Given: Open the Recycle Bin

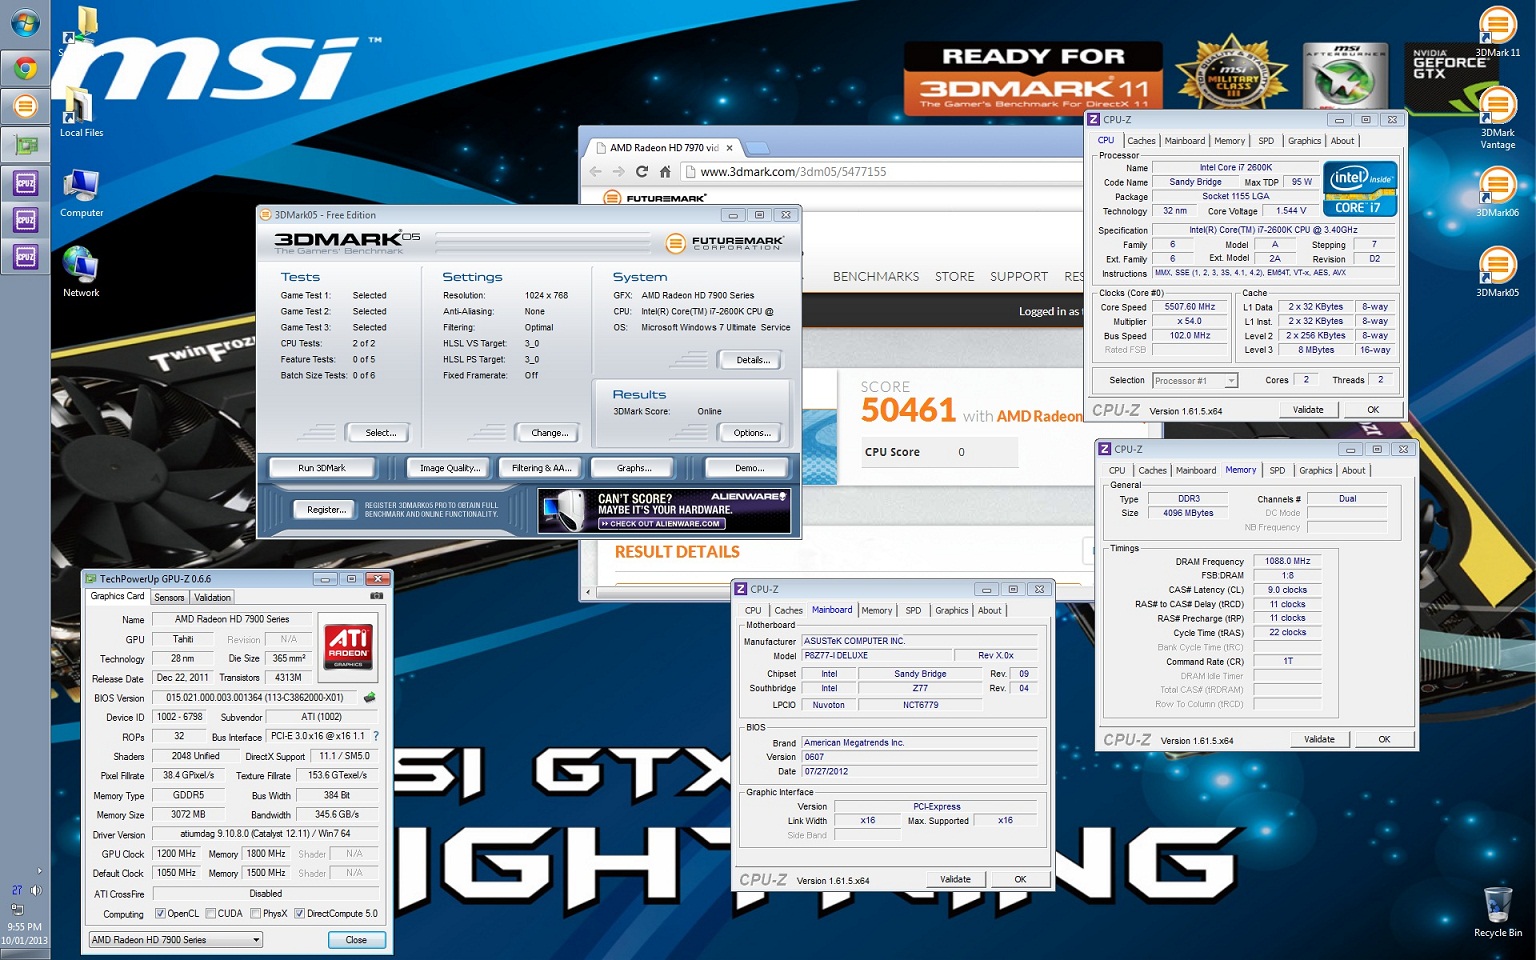Looking at the screenshot, I should 1497,912.
